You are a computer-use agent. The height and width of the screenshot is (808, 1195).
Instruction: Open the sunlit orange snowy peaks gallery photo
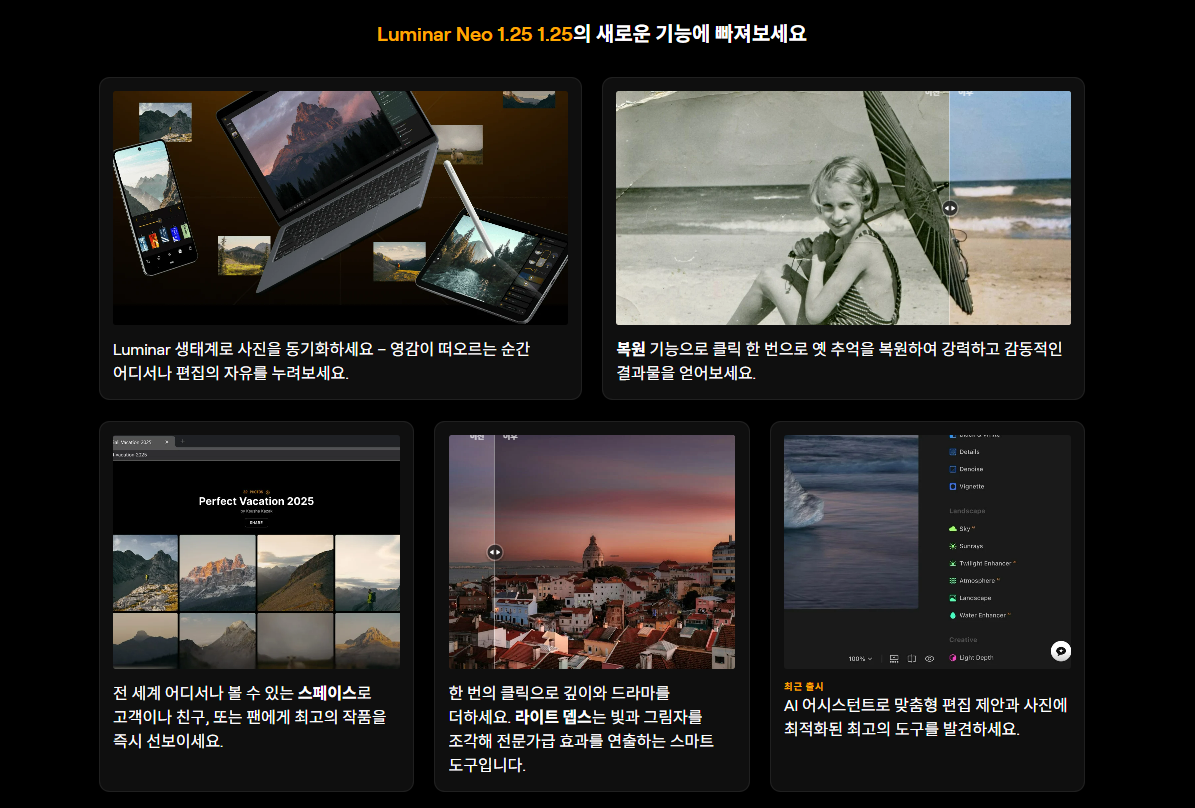click(218, 572)
